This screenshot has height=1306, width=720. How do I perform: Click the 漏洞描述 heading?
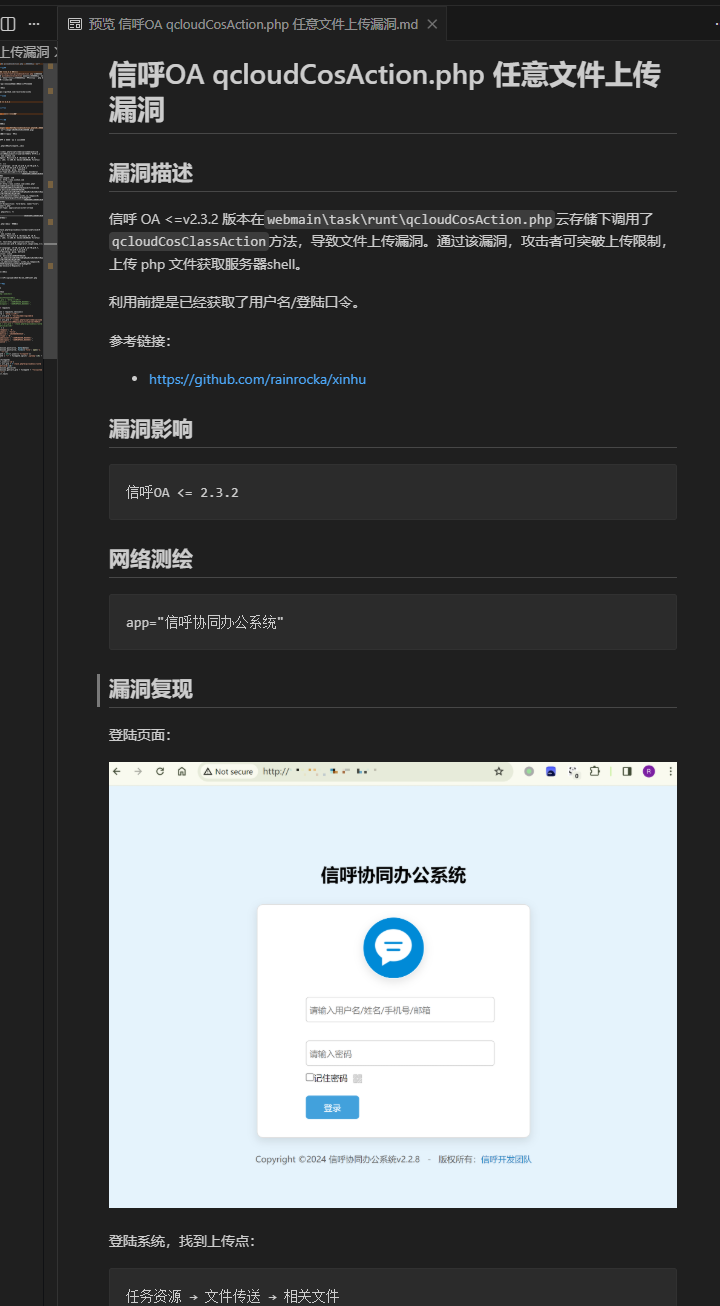pos(151,173)
